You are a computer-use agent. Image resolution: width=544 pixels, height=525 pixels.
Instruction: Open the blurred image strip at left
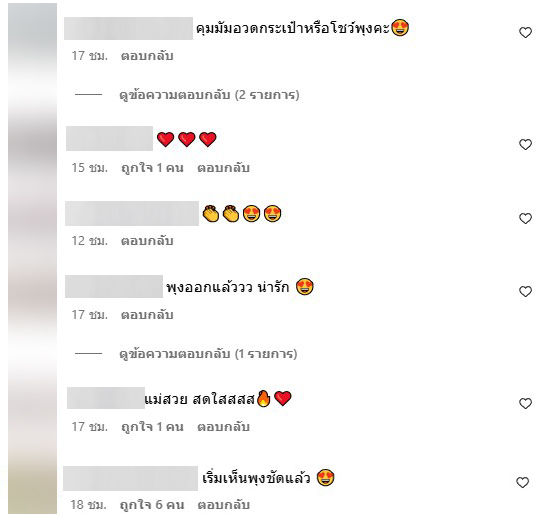pyautogui.click(x=33, y=259)
